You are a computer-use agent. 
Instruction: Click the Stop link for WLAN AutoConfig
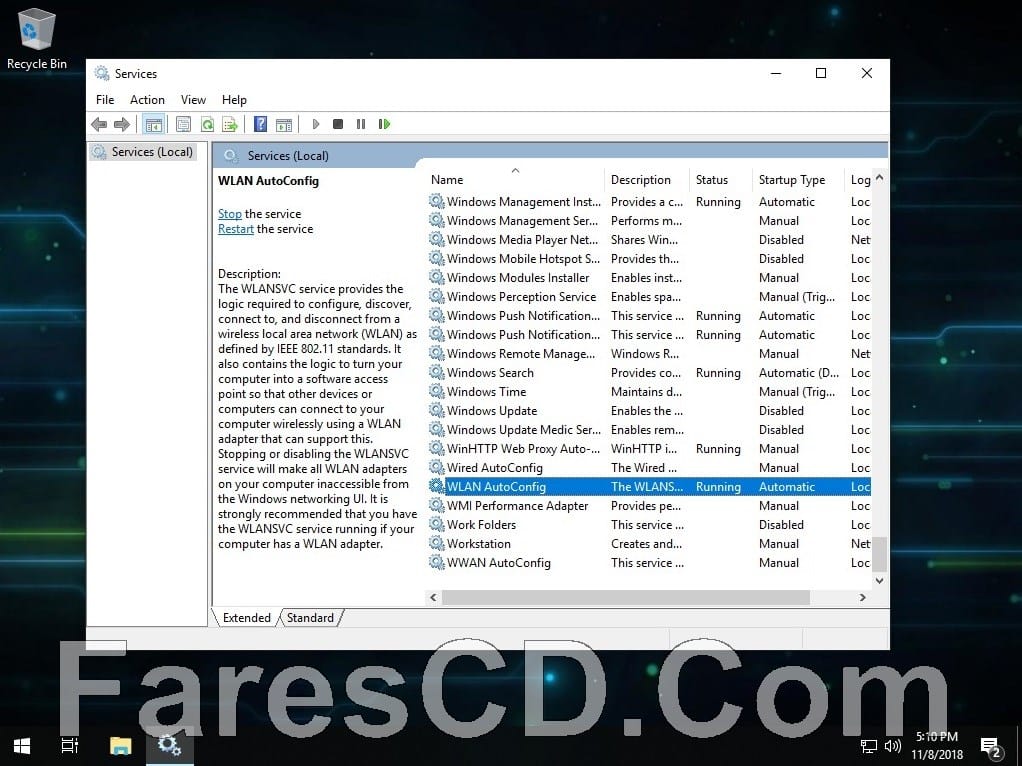229,214
